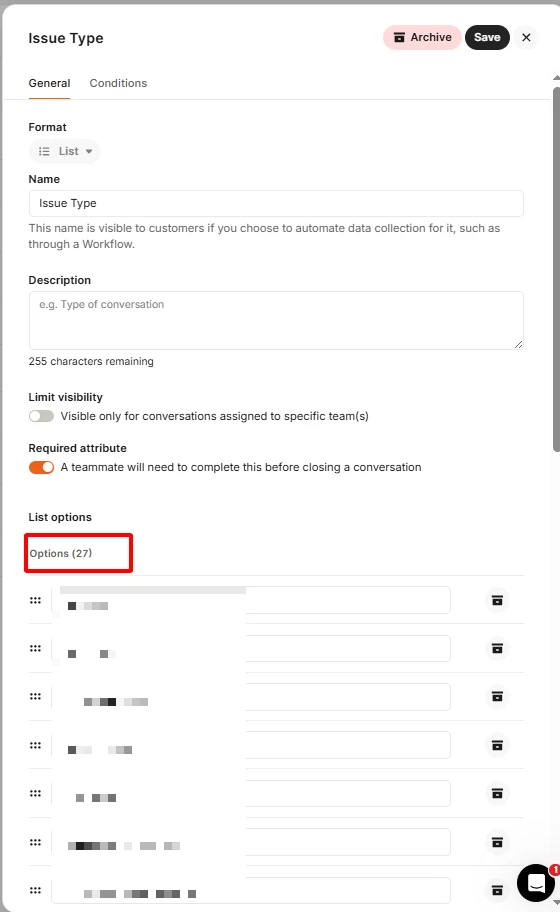
Task: Enable Limit visibility toggle
Action: [41, 416]
